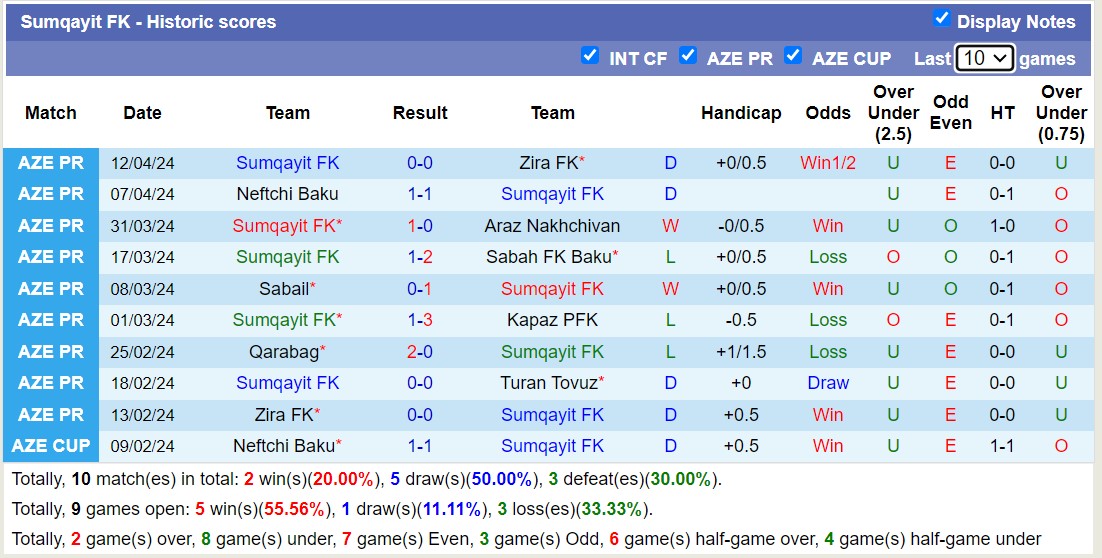Click the AZE PR label for 12/04/24
The image size is (1102, 558).
pyautogui.click(x=50, y=163)
